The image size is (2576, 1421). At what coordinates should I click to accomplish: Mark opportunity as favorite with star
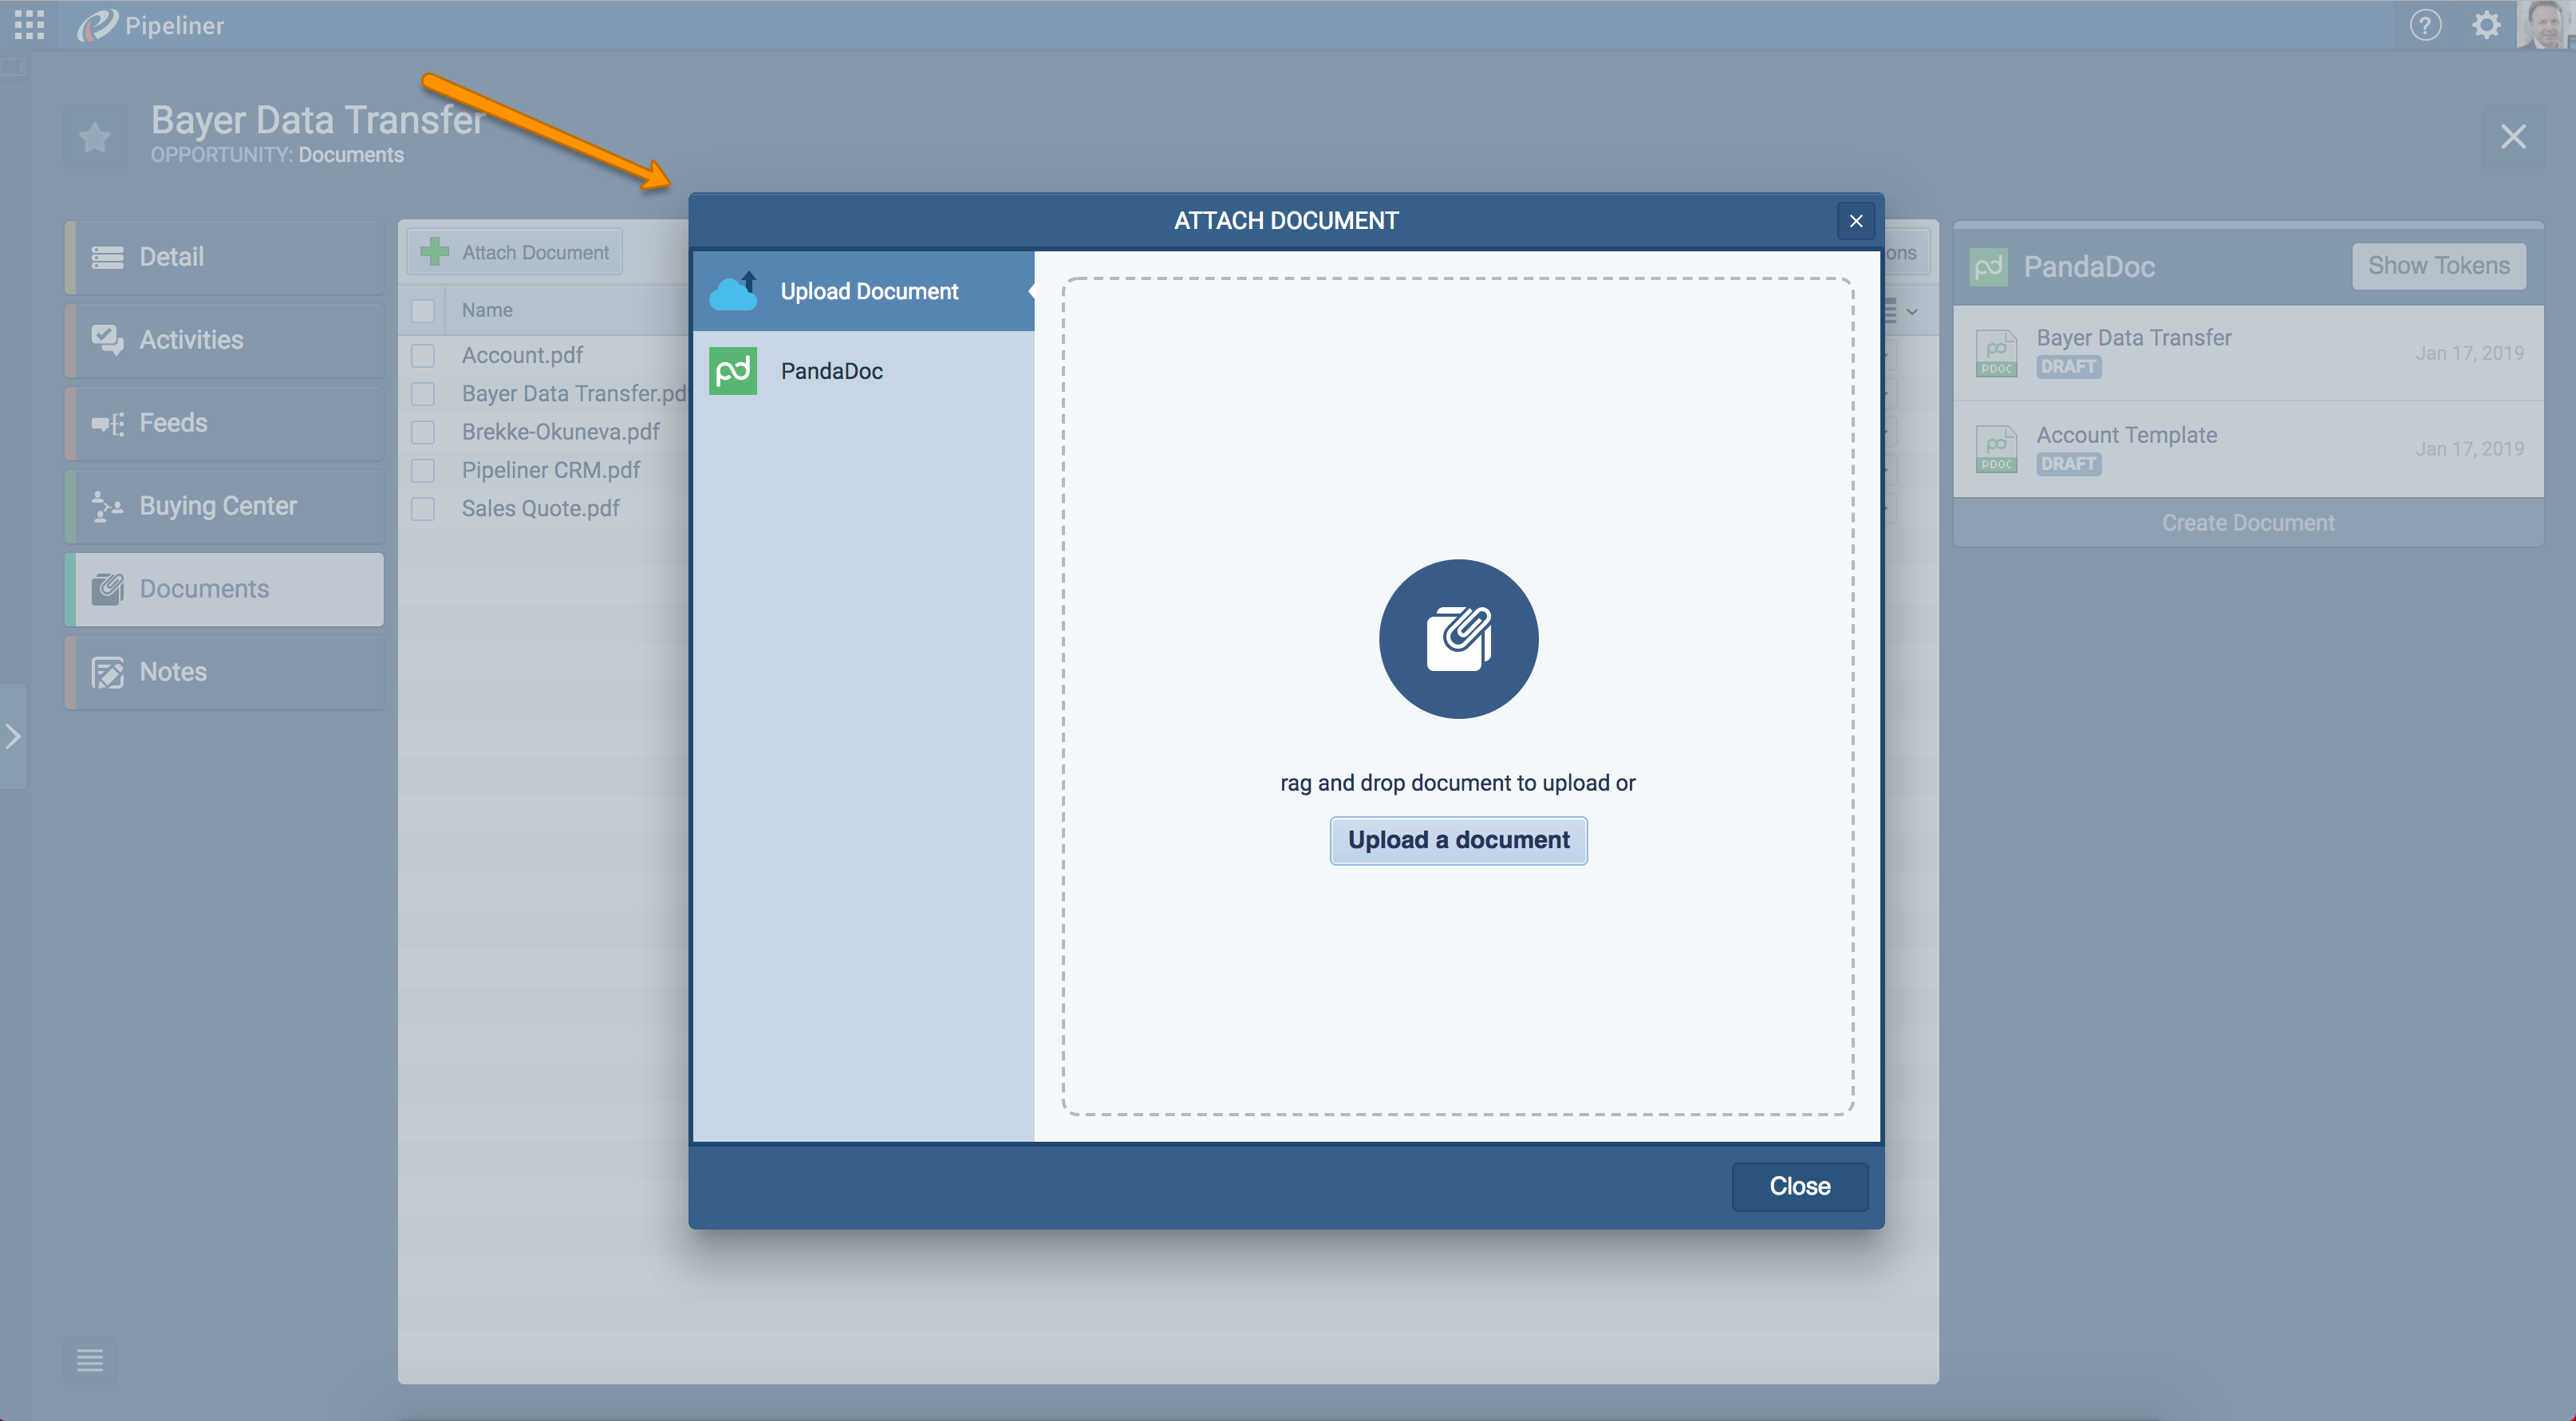tap(95, 136)
